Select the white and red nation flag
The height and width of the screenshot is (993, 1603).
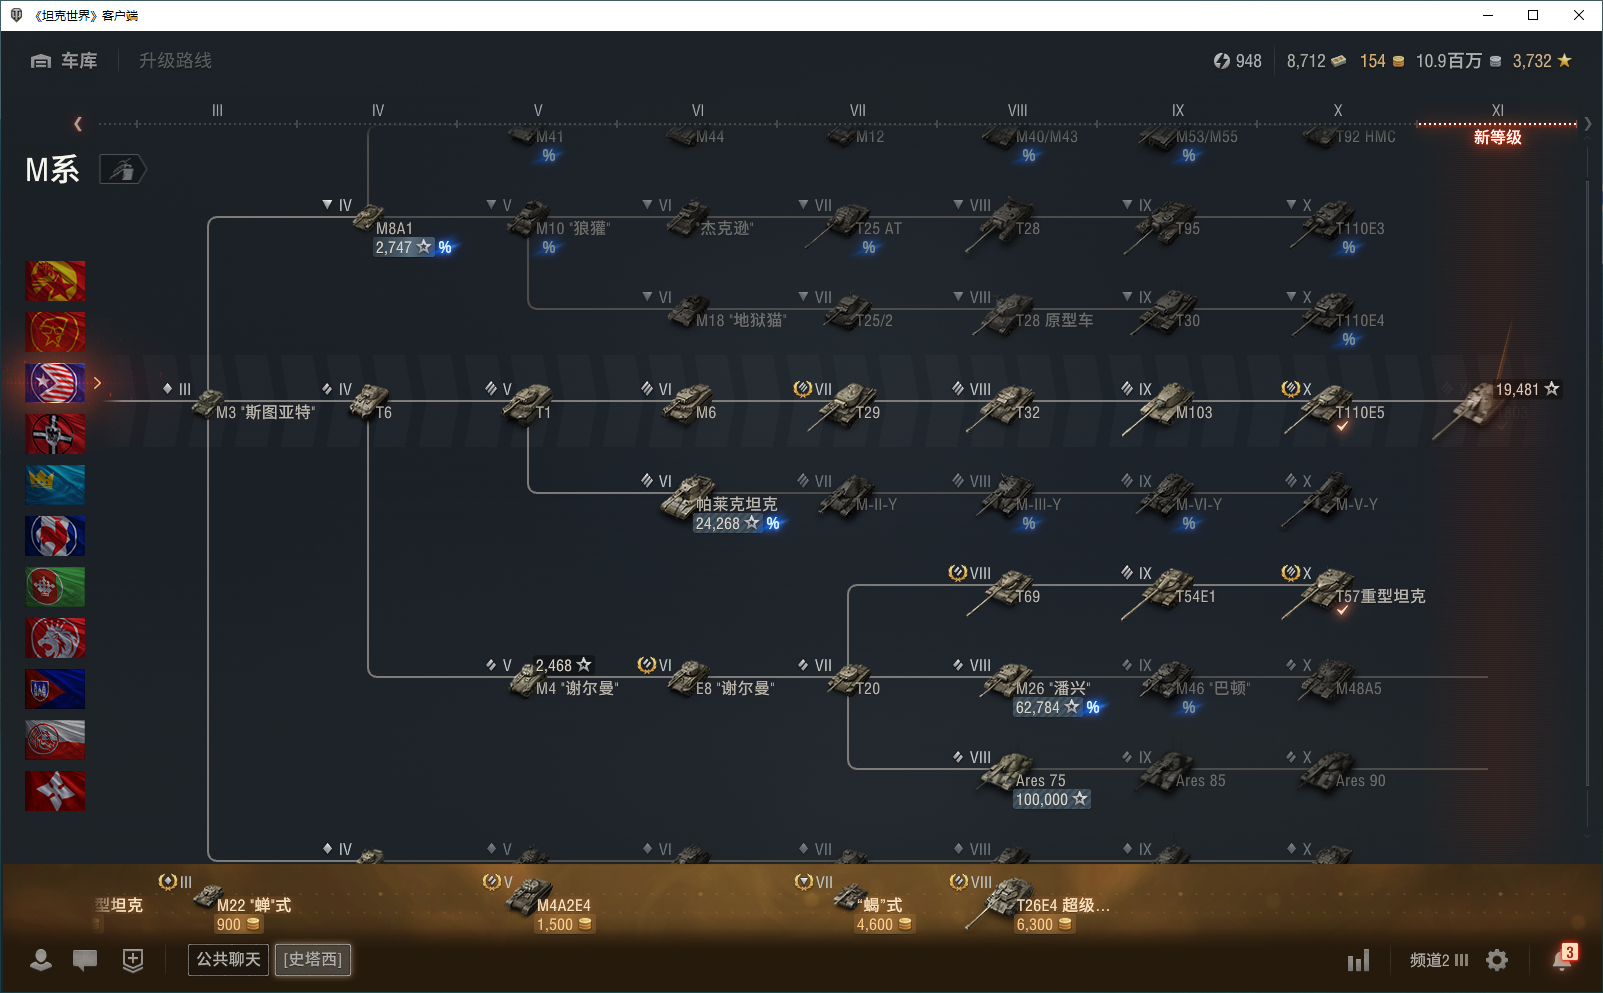click(x=55, y=740)
